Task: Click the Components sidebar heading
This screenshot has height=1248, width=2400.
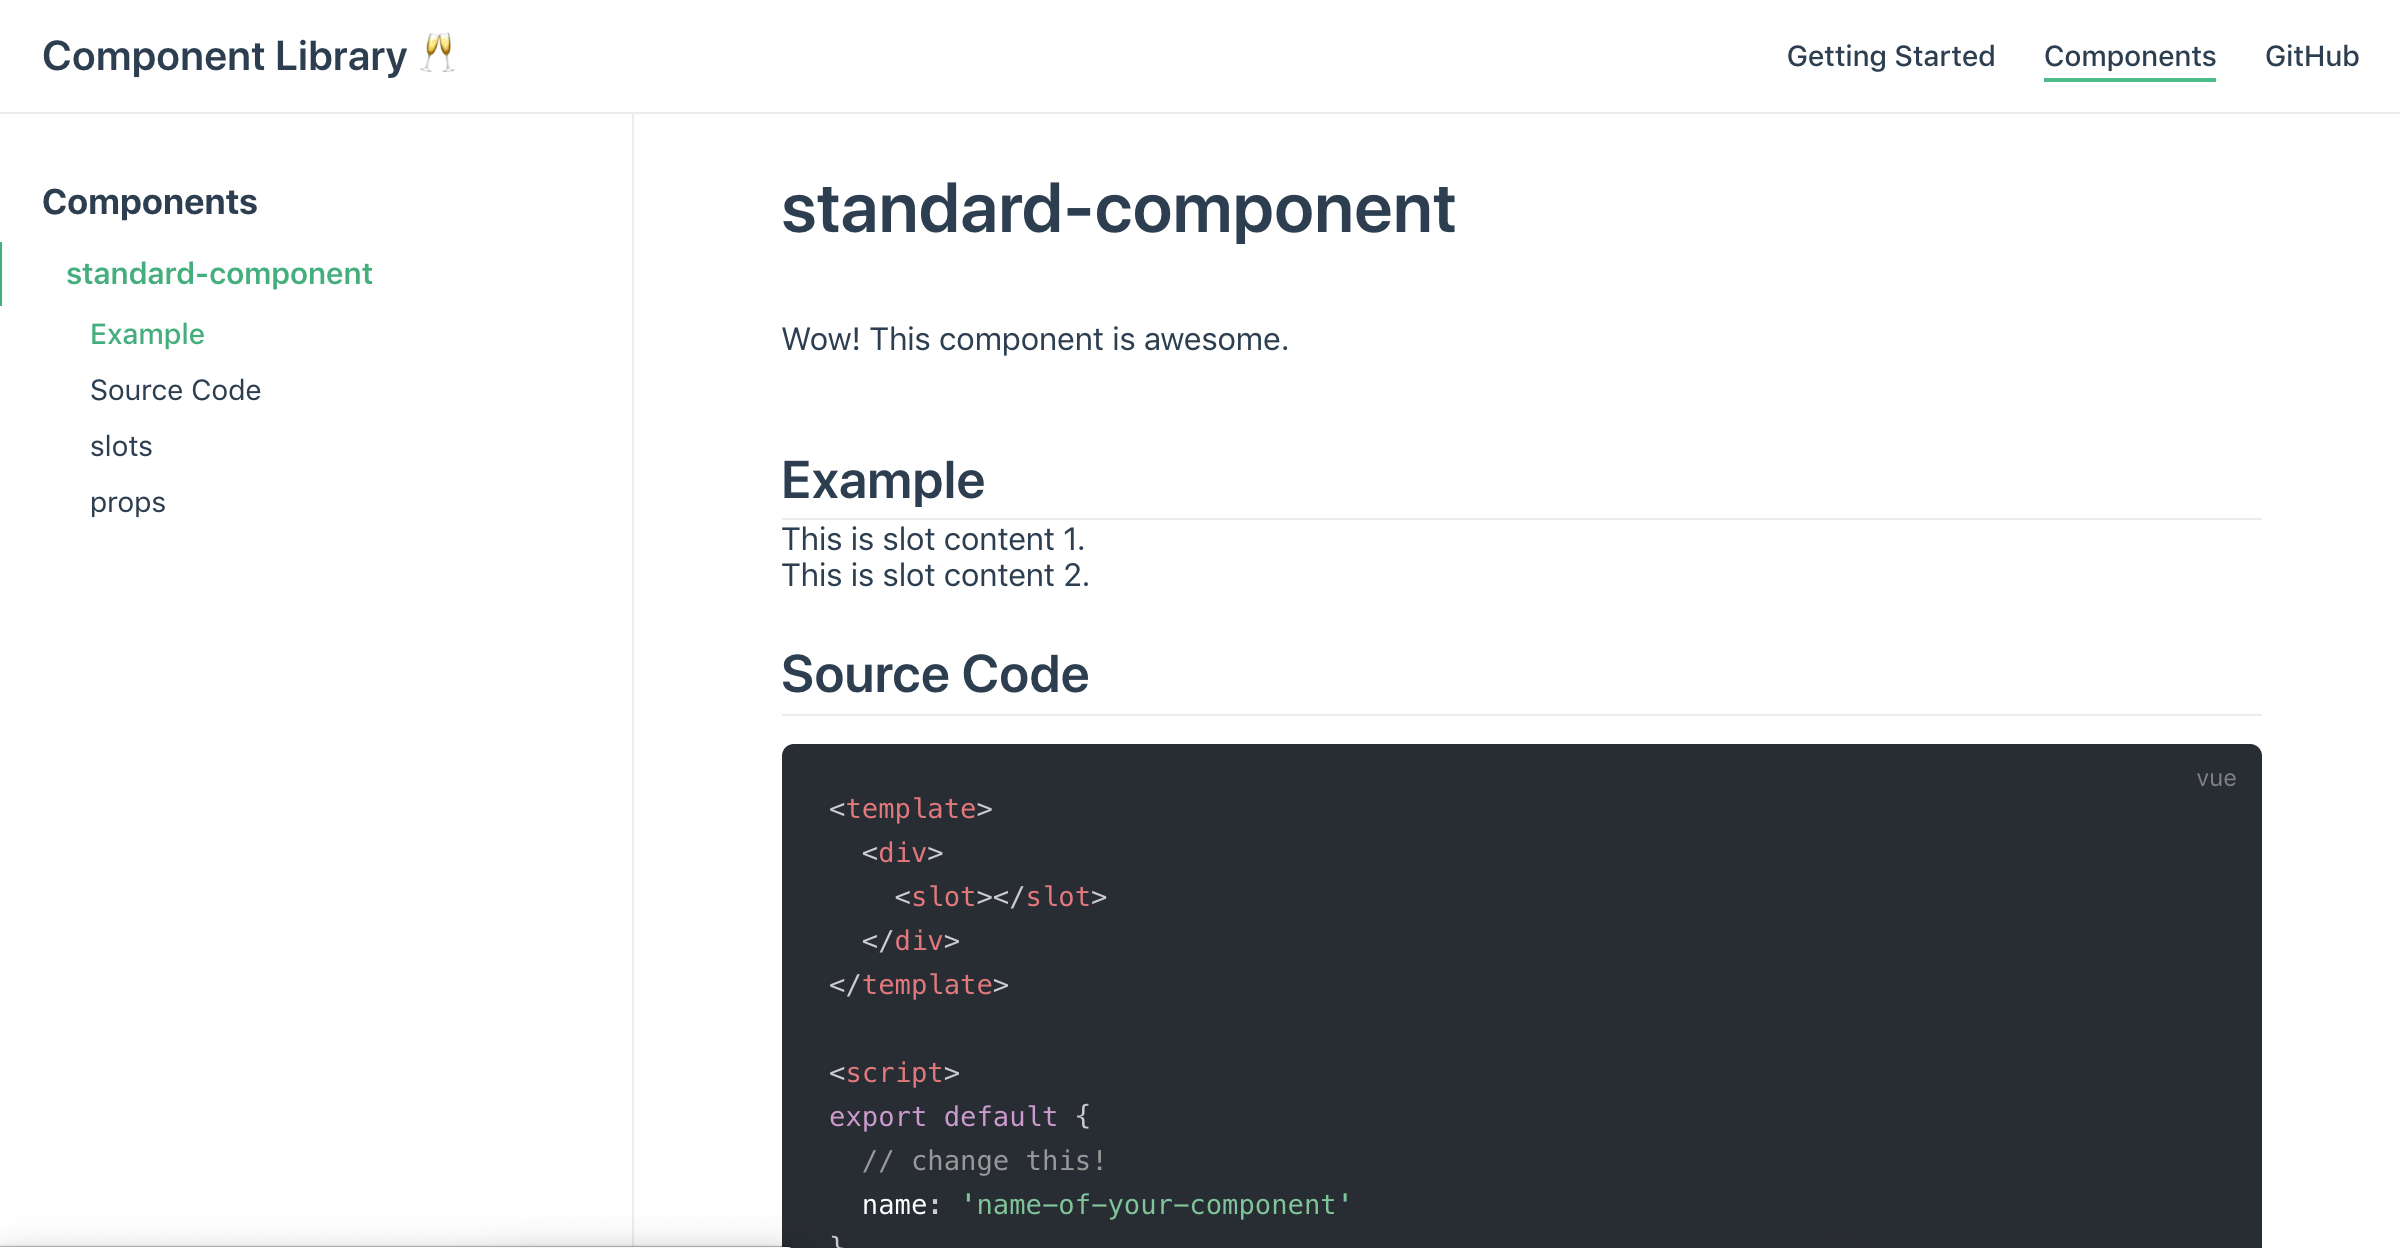Action: pos(150,202)
